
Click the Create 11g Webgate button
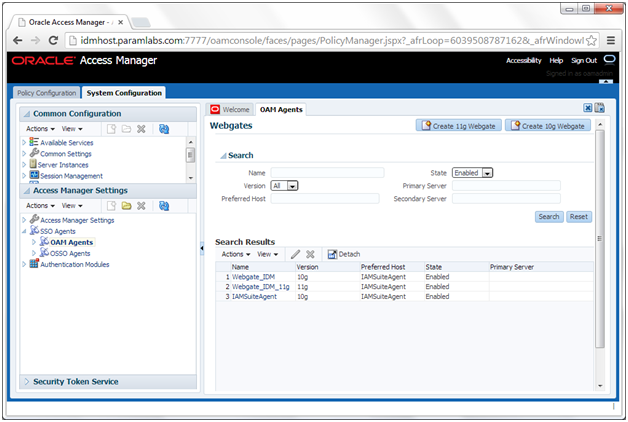tap(459, 126)
